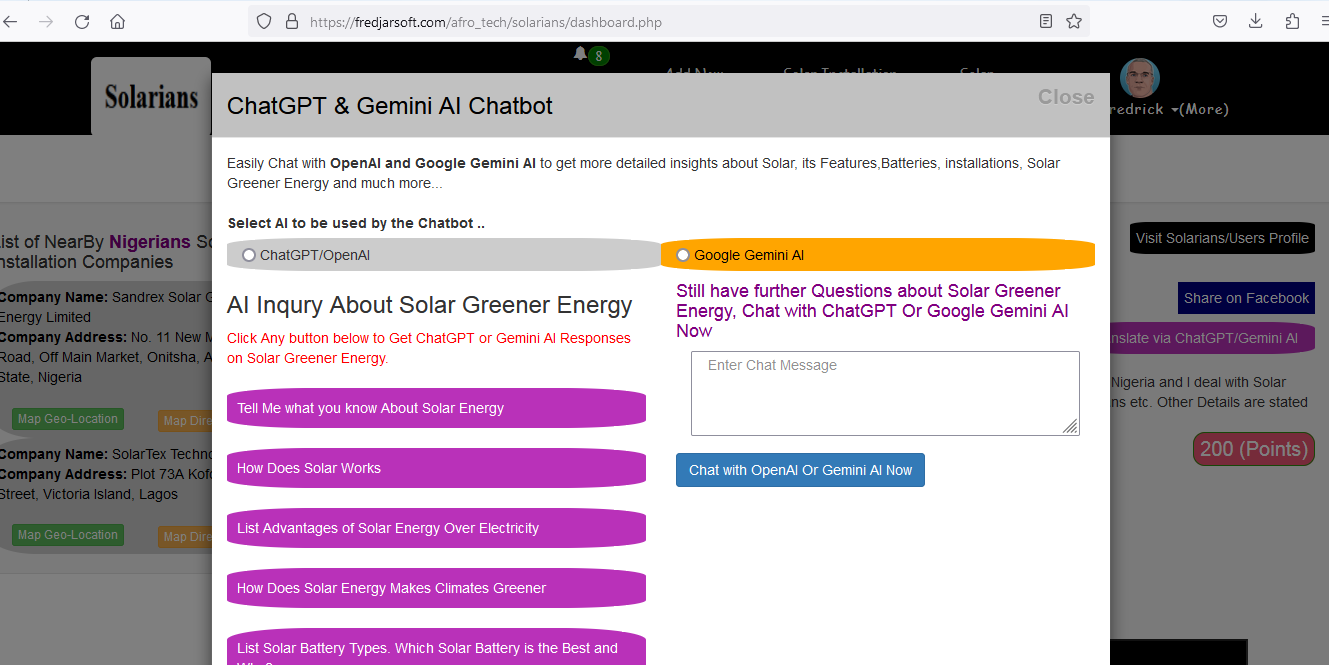The width and height of the screenshot is (1329, 665).
Task: Open the browser home page icon
Action: click(x=118, y=21)
